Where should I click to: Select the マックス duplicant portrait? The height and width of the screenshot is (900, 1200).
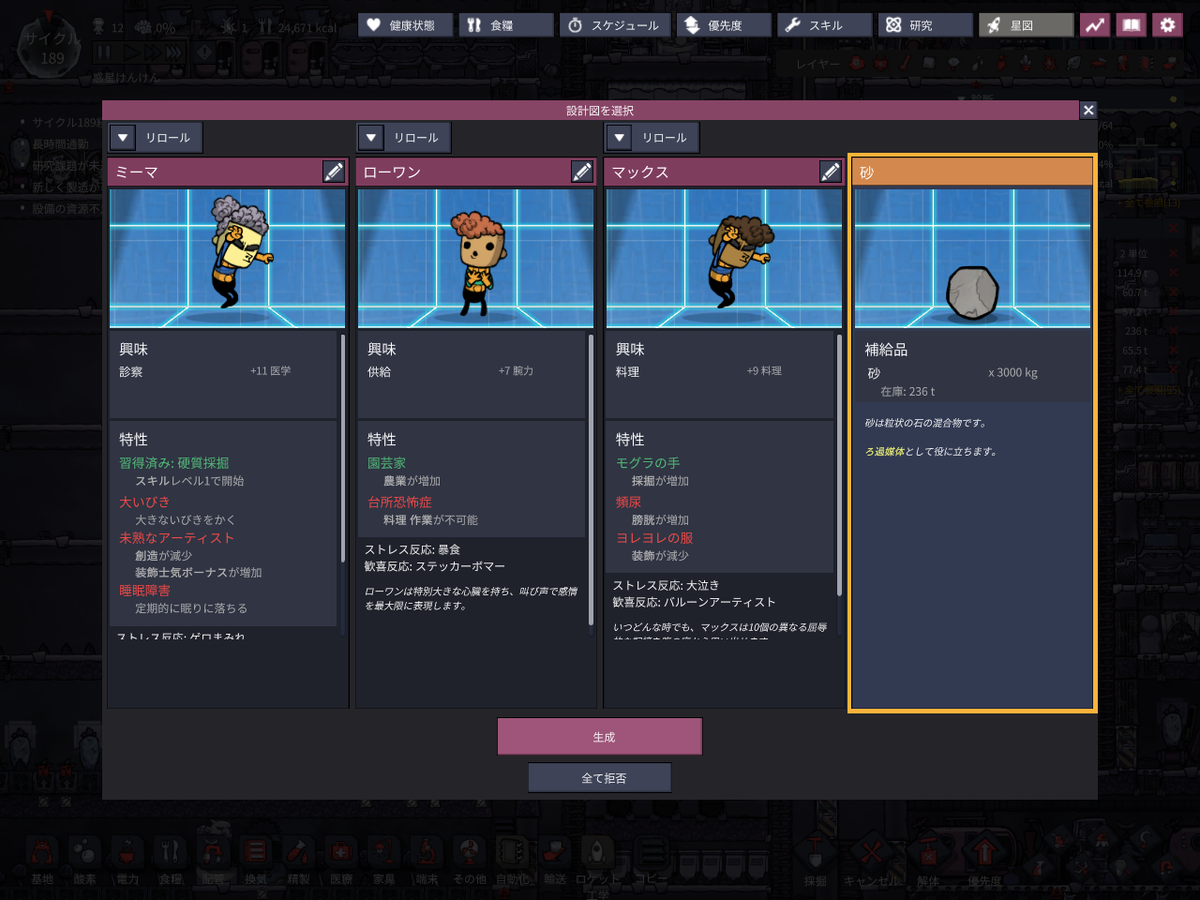click(723, 258)
